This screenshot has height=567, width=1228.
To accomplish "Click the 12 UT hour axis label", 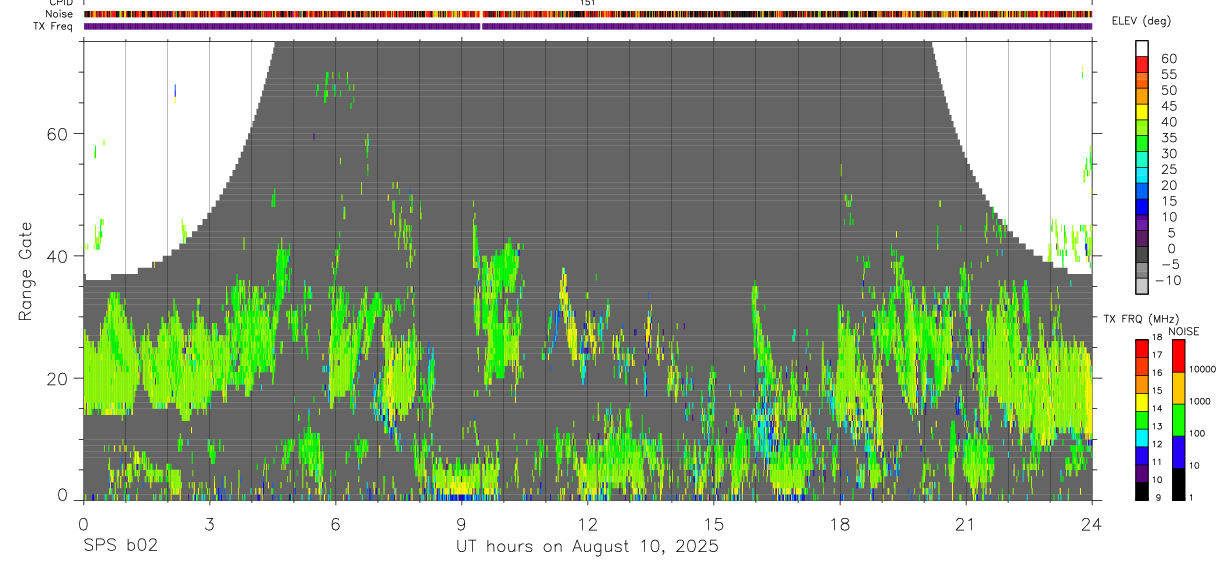I will click(x=587, y=524).
